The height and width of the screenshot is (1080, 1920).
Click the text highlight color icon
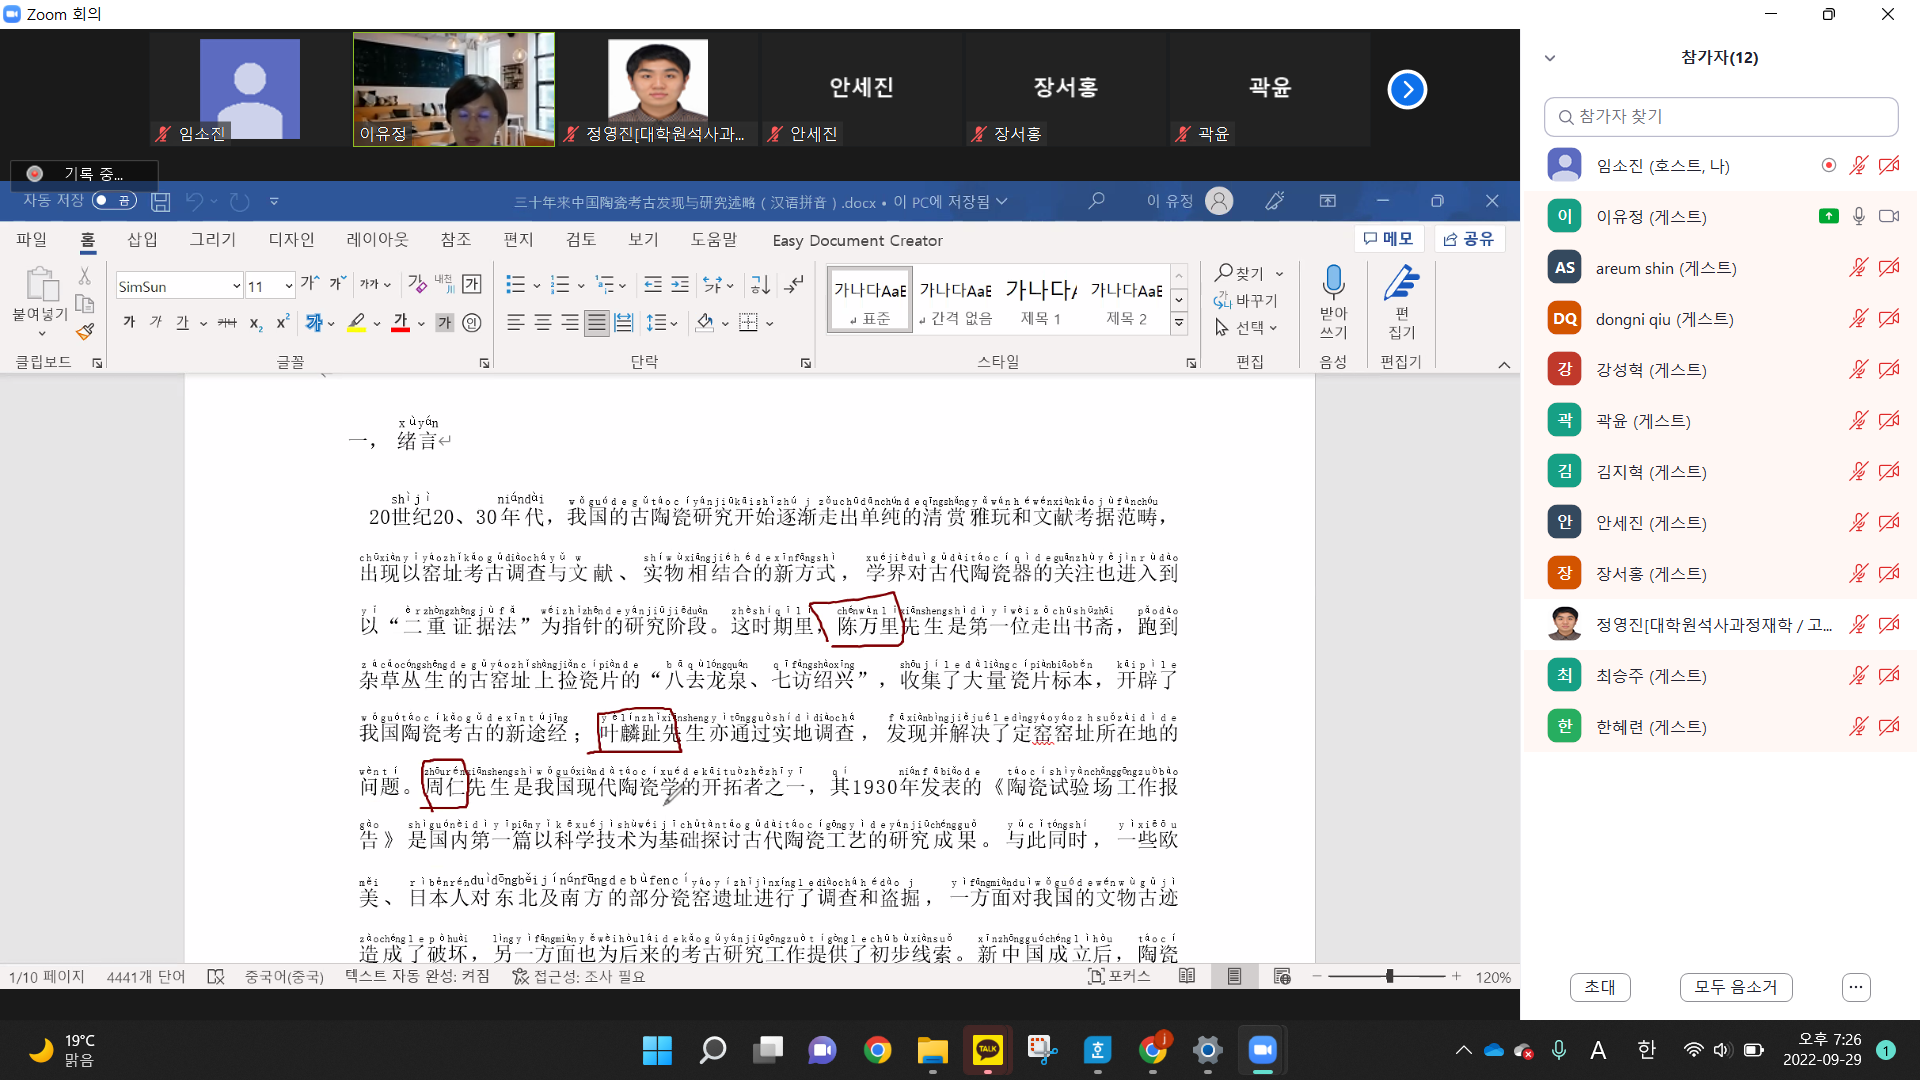click(356, 322)
